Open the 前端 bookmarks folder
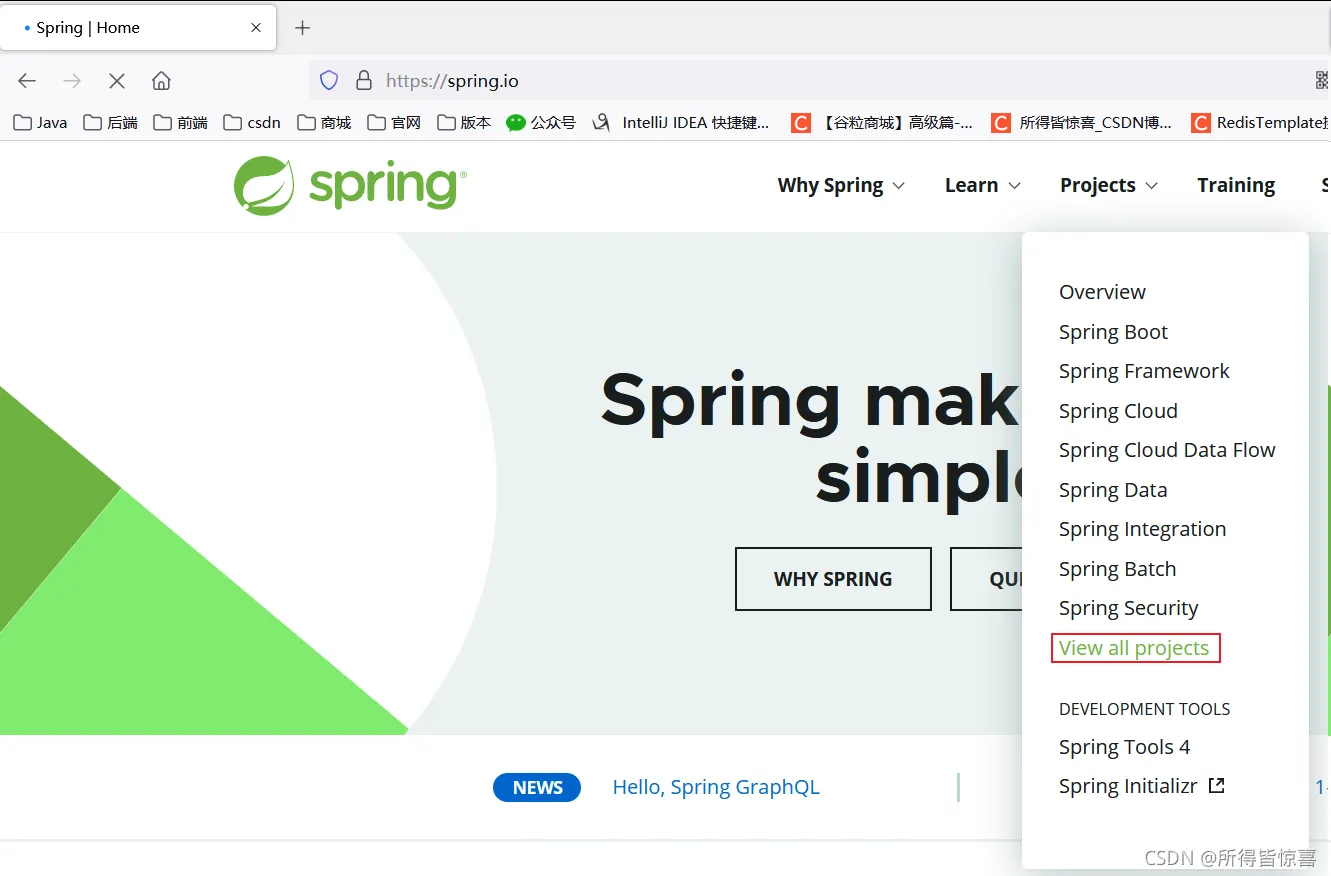The height and width of the screenshot is (876, 1331). 180,123
